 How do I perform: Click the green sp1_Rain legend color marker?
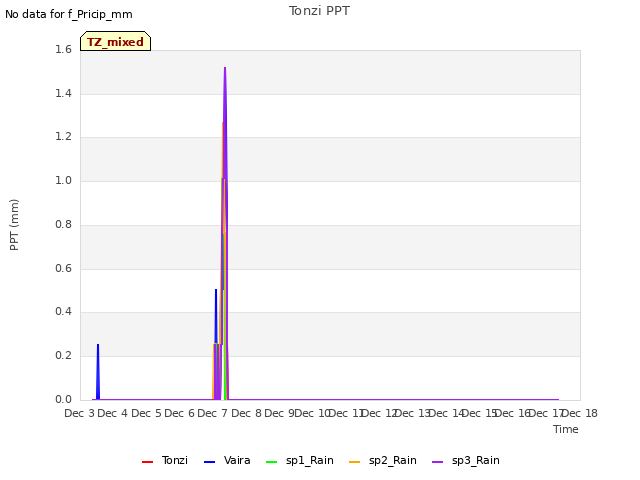point(271,462)
